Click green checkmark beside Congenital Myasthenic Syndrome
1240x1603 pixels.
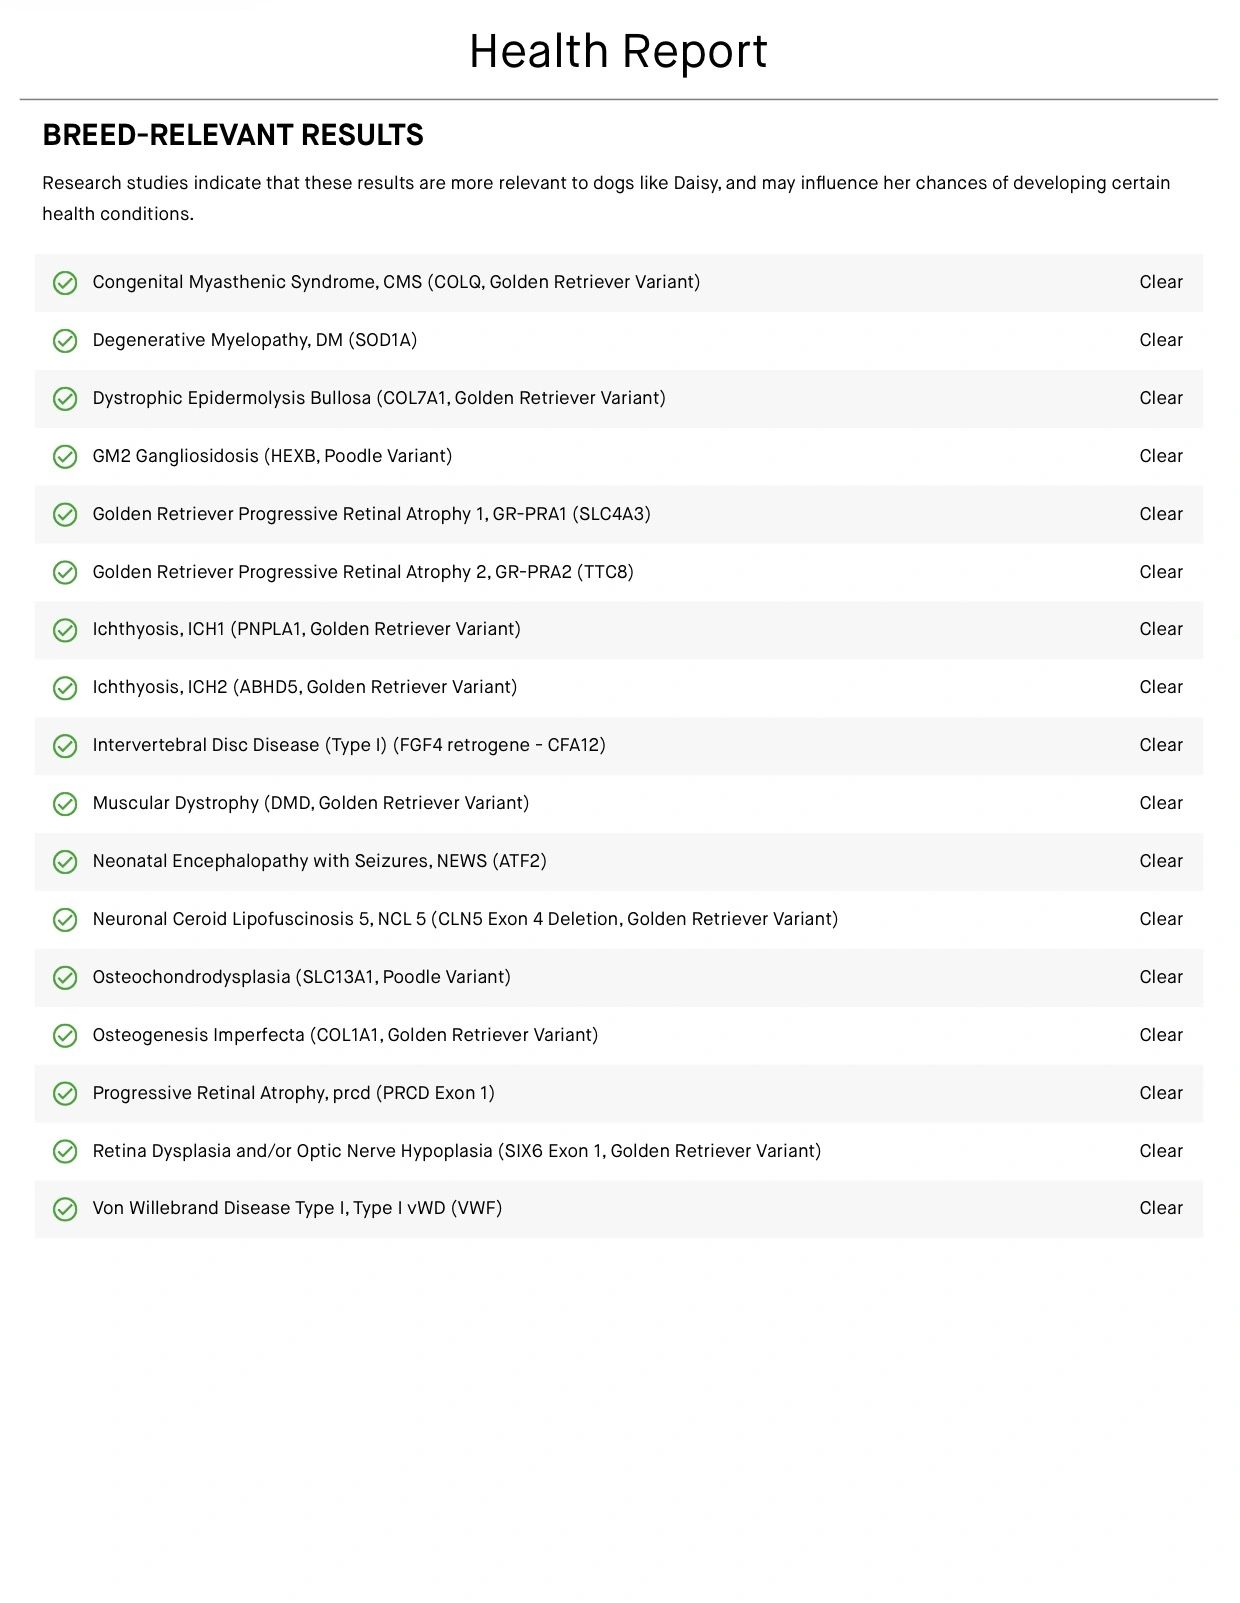click(x=65, y=283)
